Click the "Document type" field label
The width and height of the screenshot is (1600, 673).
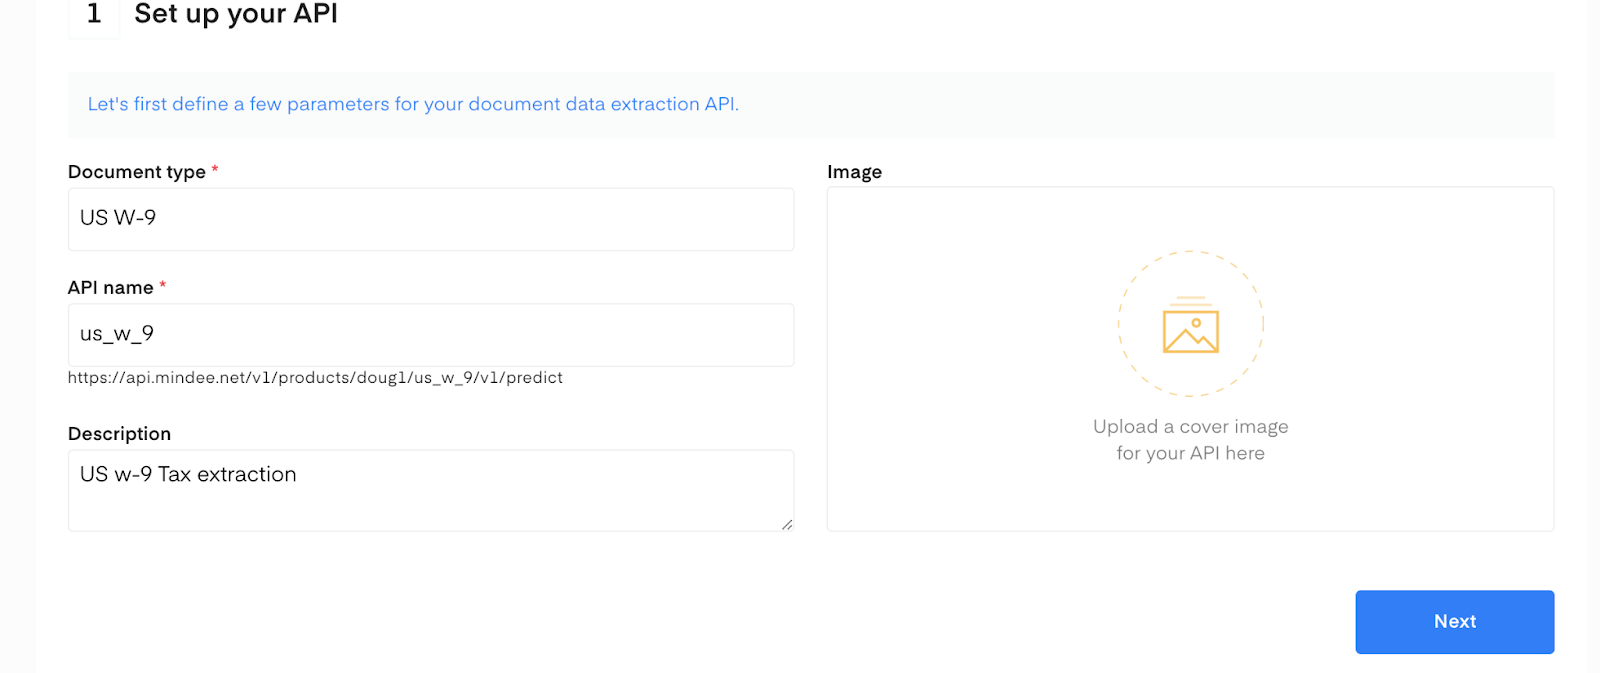(137, 172)
